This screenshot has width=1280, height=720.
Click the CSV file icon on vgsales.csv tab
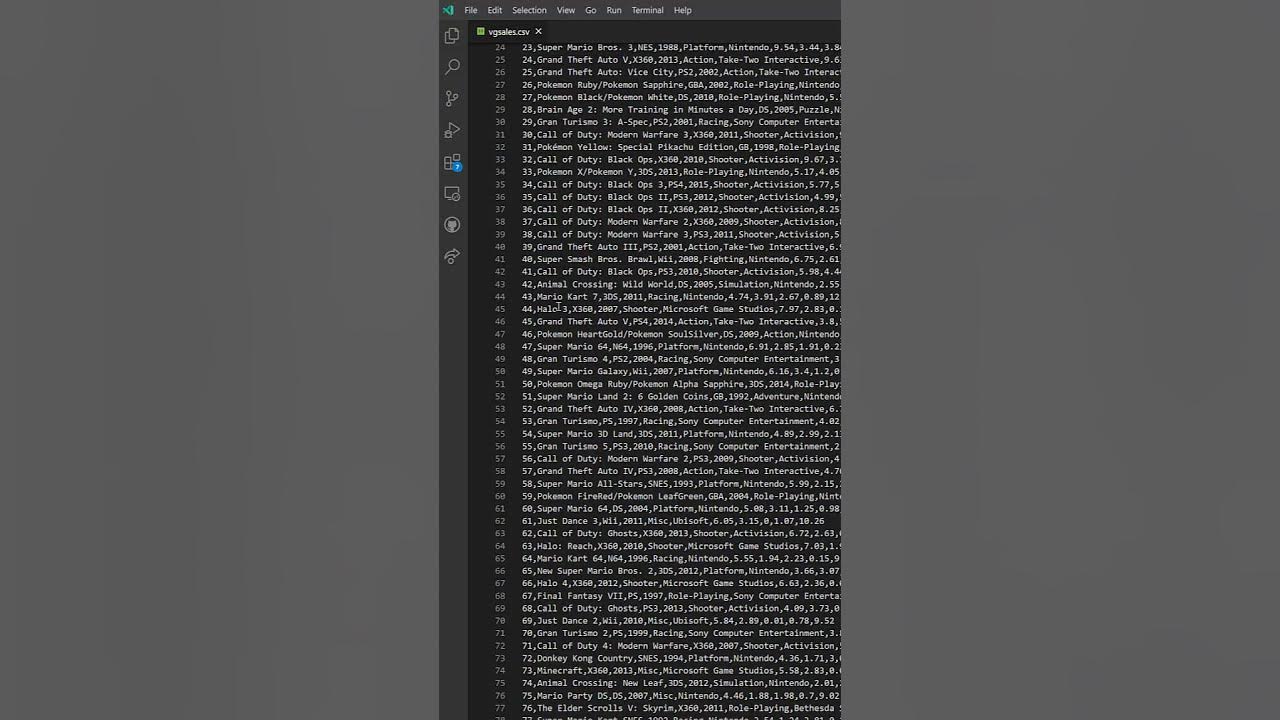481,32
